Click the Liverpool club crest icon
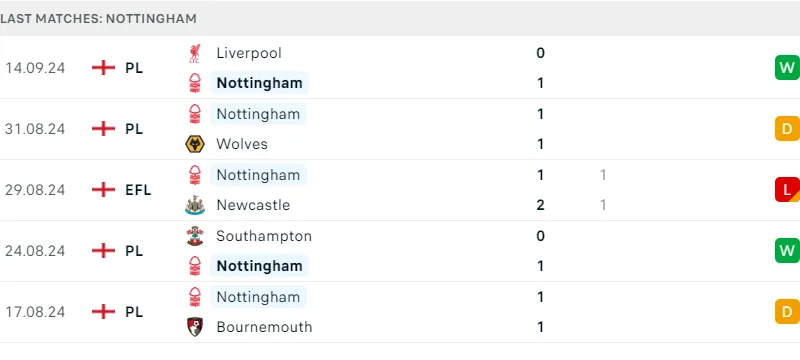 pos(194,53)
